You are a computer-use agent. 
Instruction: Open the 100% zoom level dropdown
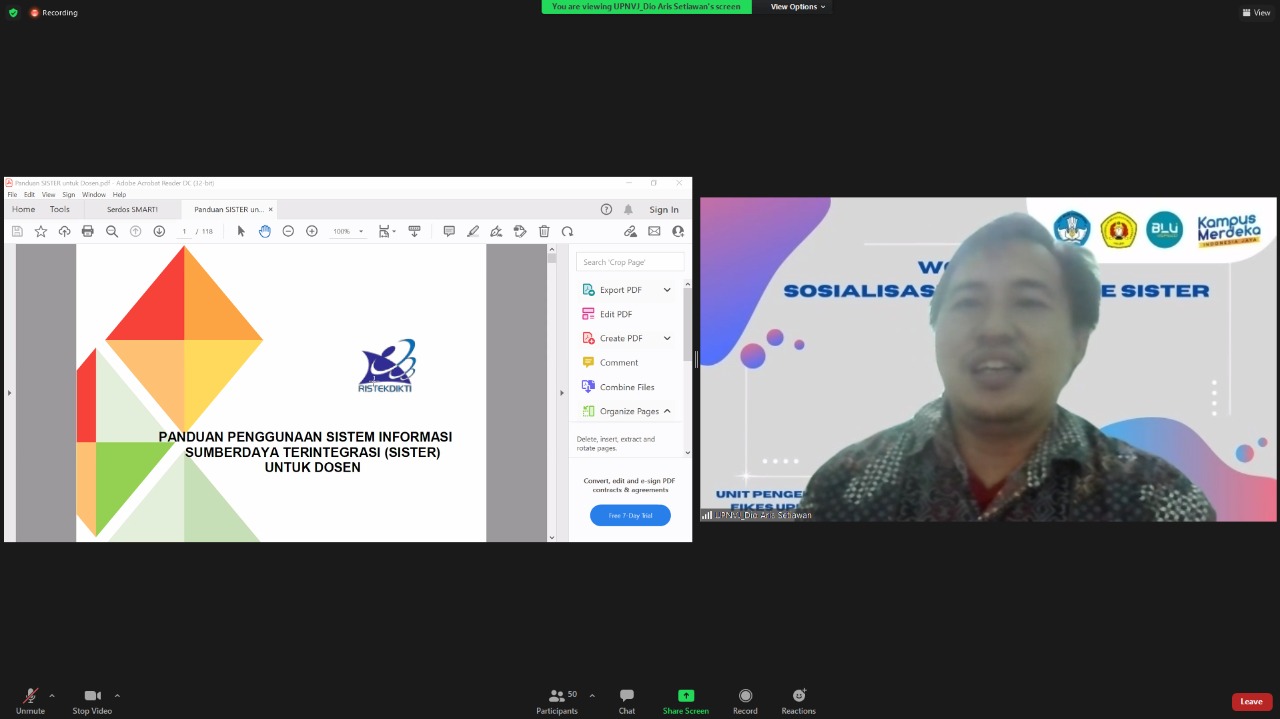[x=348, y=231]
